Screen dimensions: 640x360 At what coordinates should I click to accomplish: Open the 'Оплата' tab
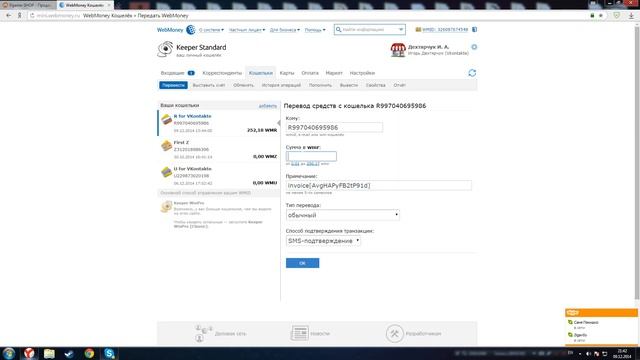click(x=310, y=73)
